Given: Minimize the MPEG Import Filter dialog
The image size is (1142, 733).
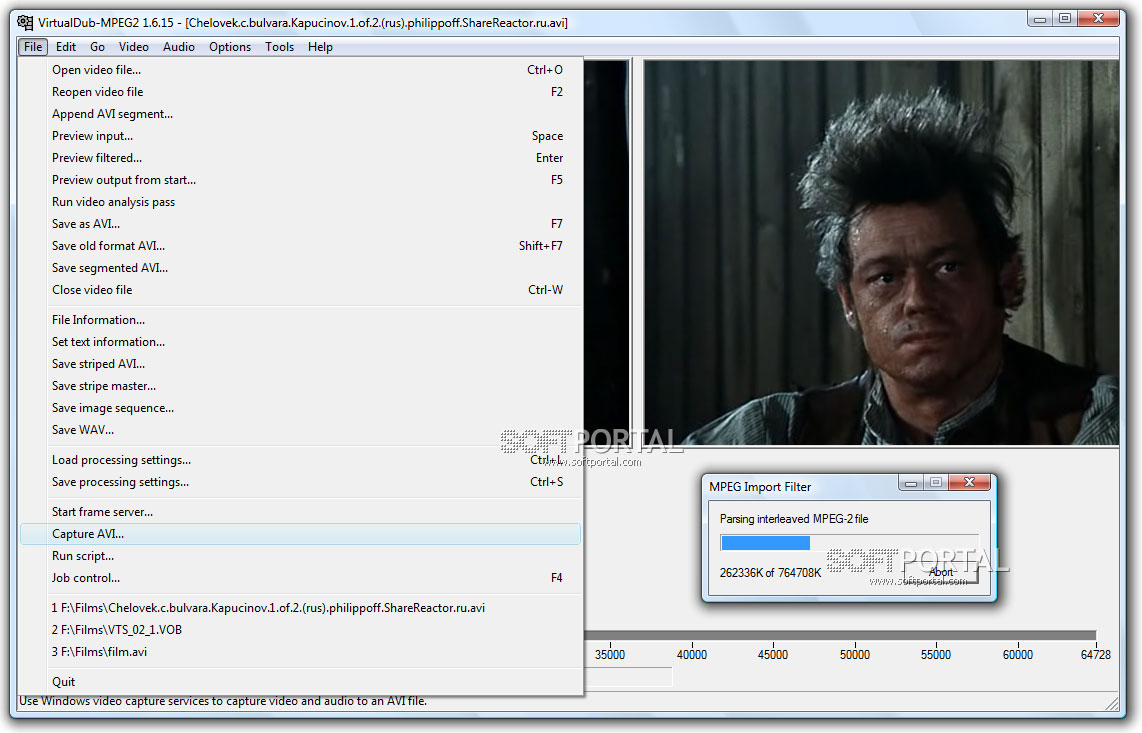Looking at the screenshot, I should tap(910, 482).
